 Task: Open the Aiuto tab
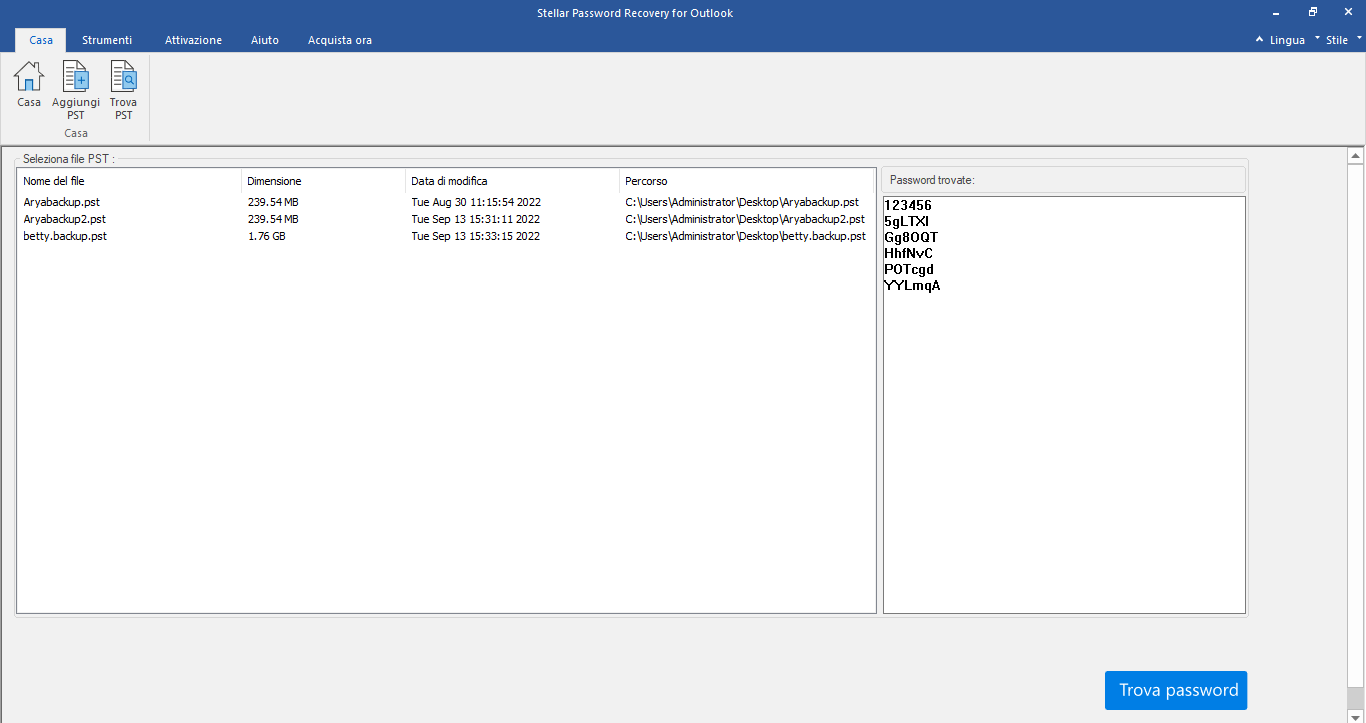265,40
